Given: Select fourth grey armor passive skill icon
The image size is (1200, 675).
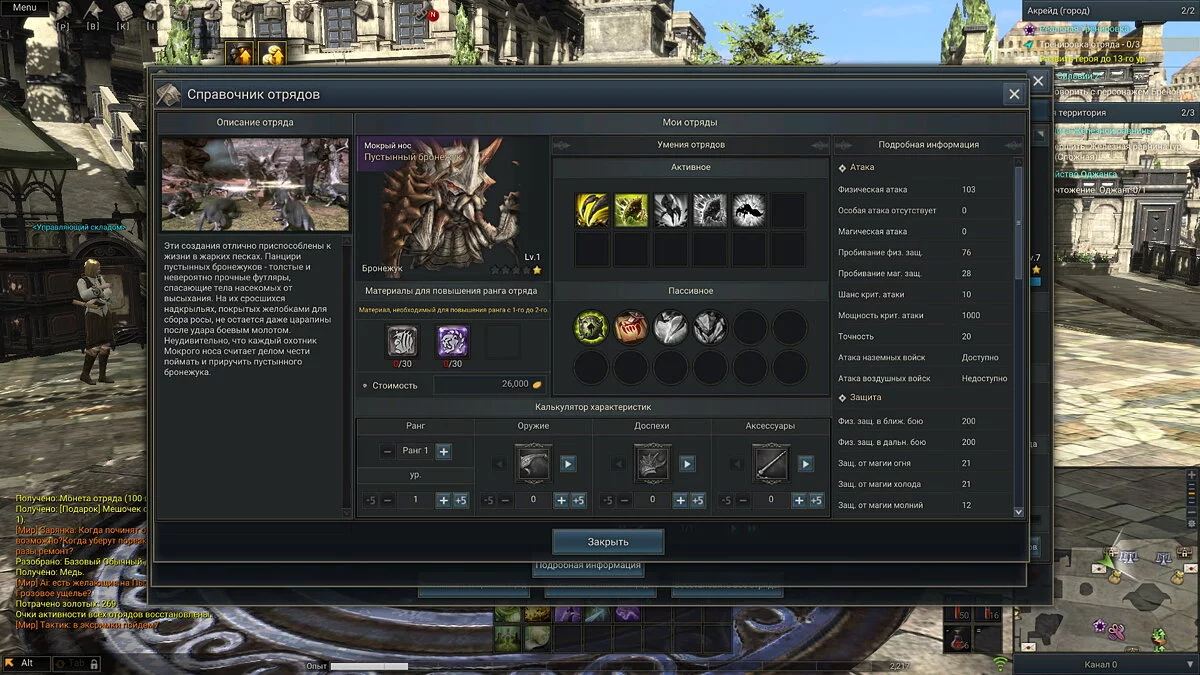Looking at the screenshot, I should tap(710, 327).
